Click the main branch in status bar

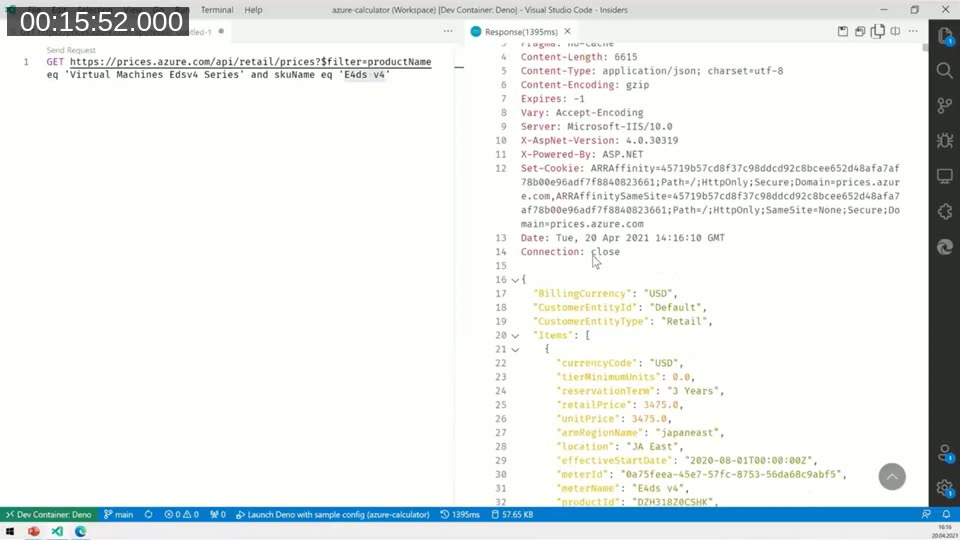click(x=118, y=514)
